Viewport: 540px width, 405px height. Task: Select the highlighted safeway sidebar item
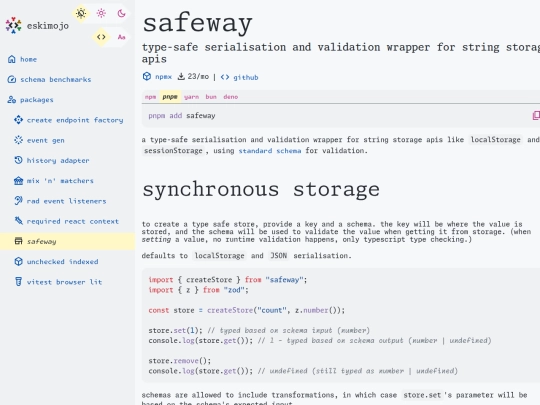68,241
